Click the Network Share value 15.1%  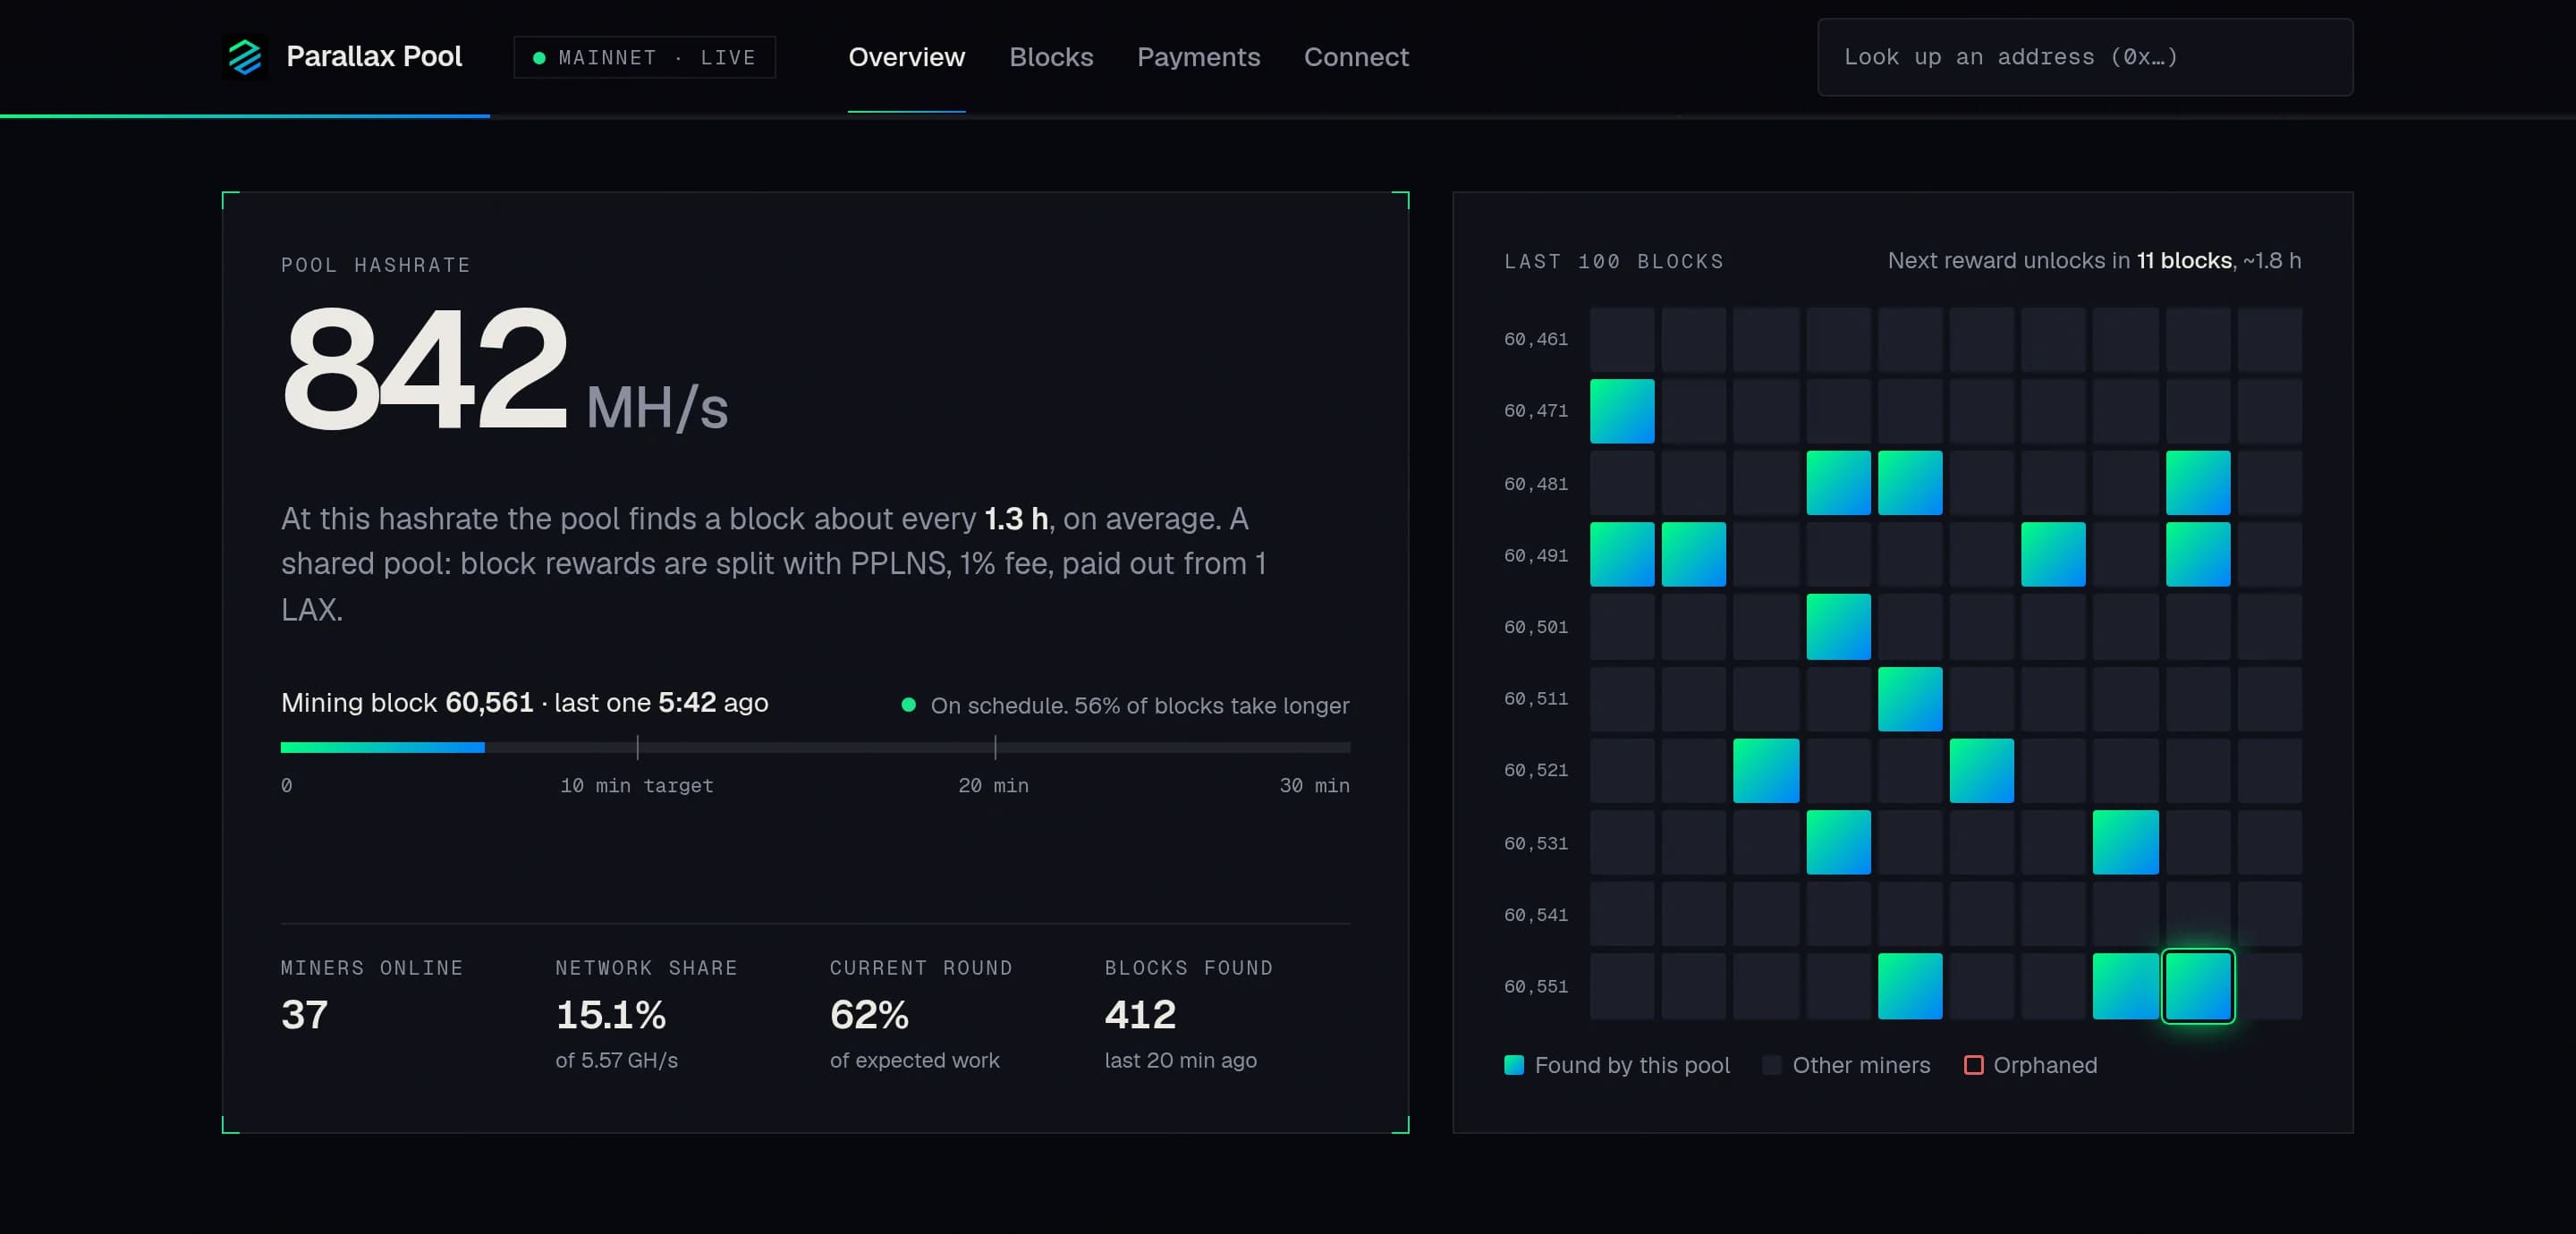tap(611, 1015)
